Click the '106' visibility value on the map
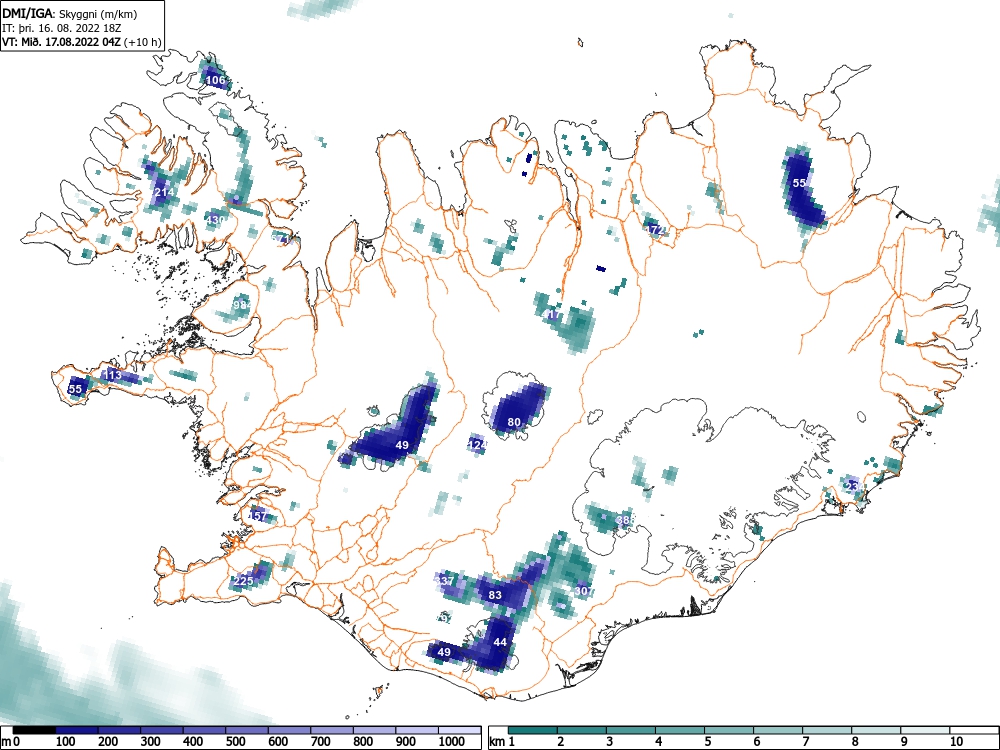This screenshot has width=1000, height=750. click(216, 80)
